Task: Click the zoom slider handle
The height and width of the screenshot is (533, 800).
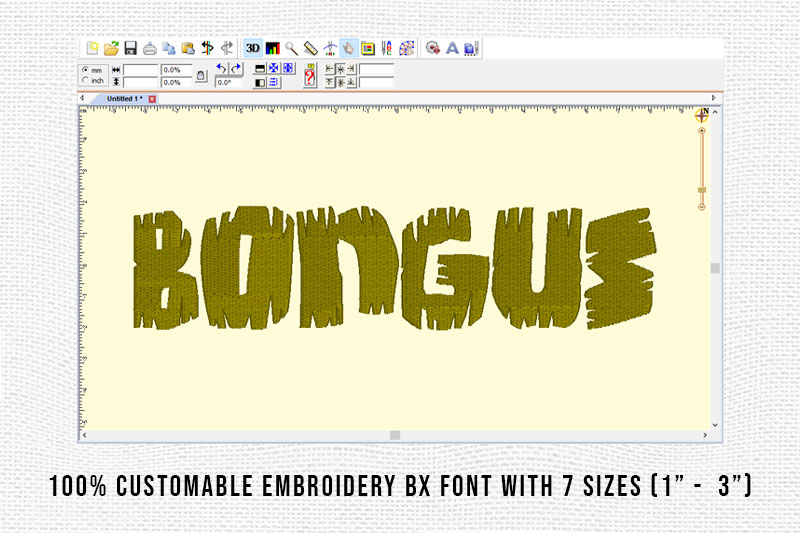Action: 702,190
